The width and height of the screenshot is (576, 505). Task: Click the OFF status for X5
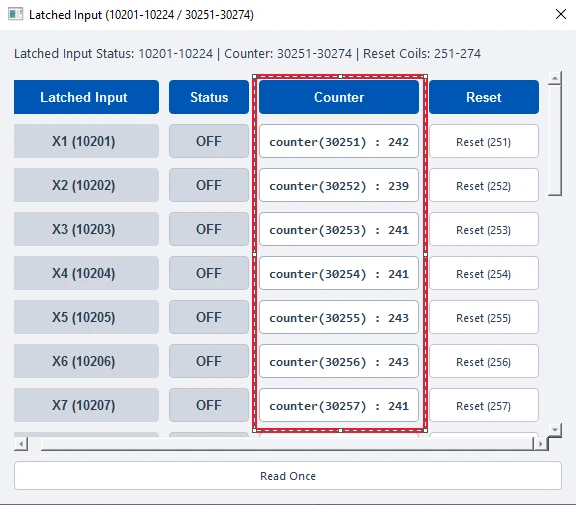209,318
